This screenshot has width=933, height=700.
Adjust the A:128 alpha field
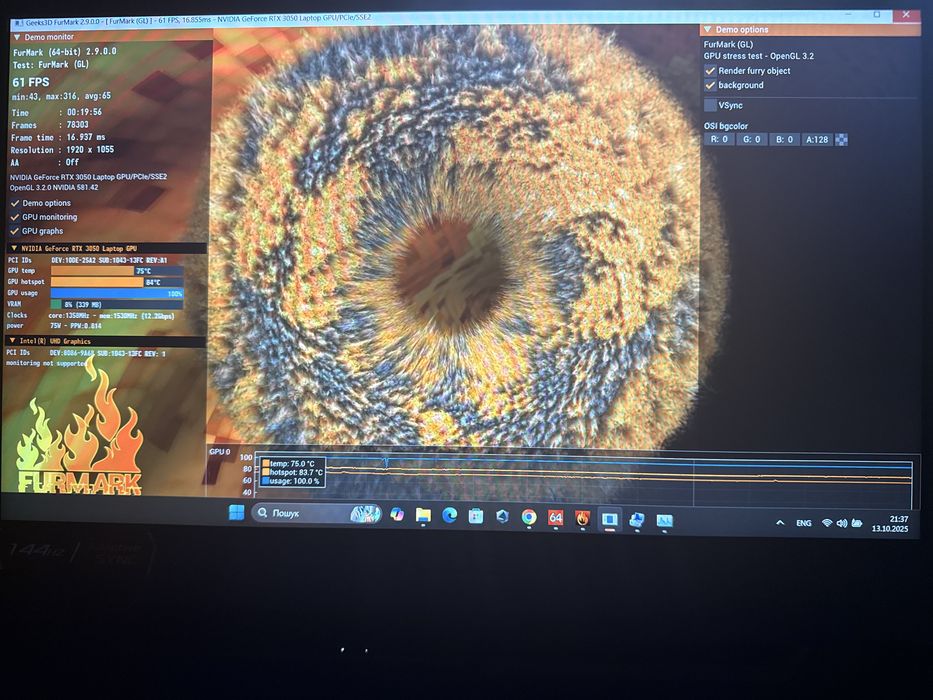[x=817, y=139]
